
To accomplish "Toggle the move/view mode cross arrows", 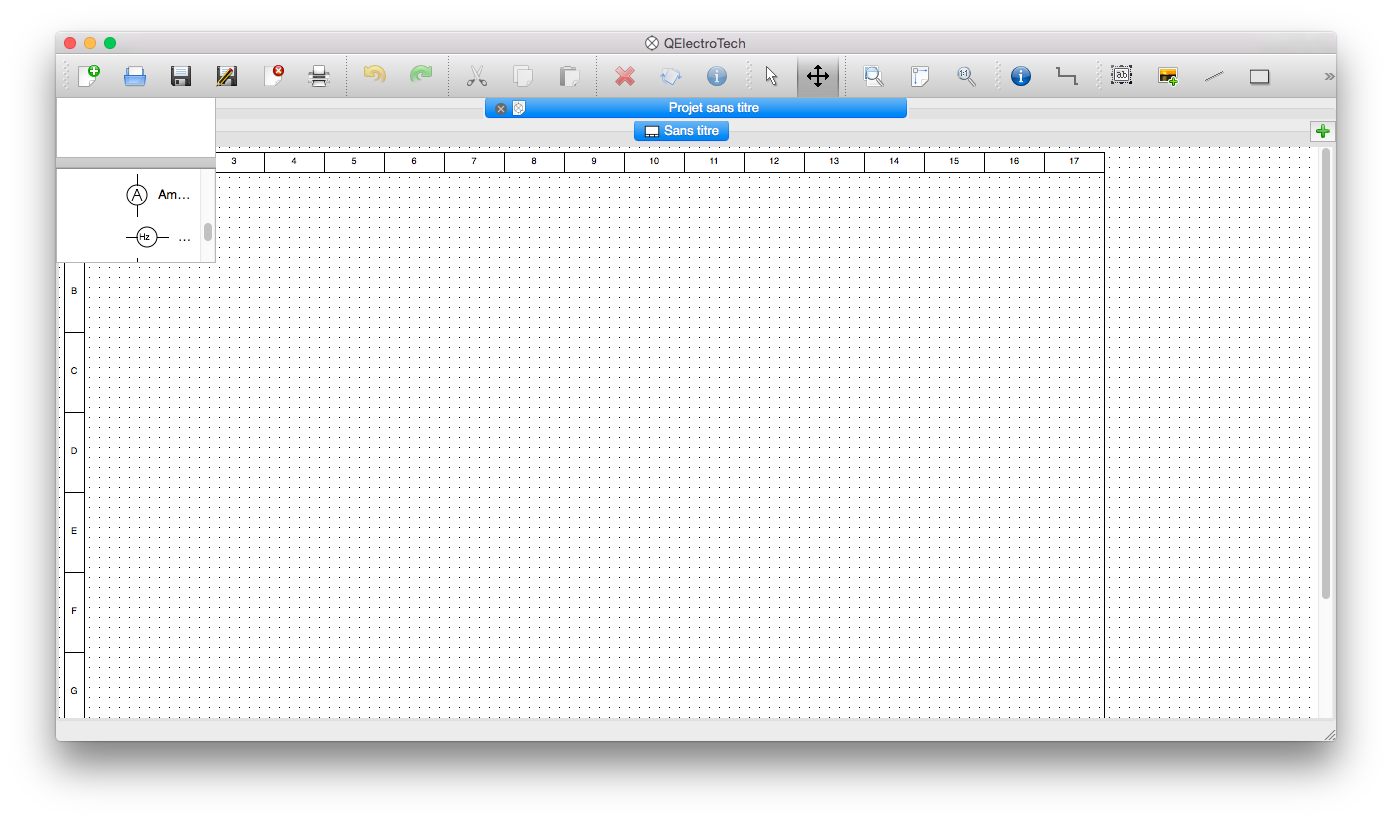I will pos(817,76).
